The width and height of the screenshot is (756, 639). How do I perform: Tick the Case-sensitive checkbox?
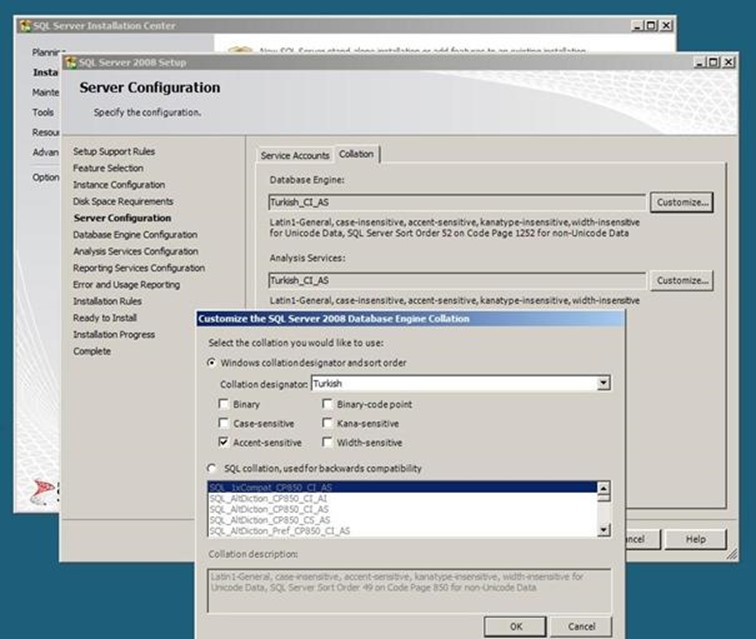pos(224,423)
